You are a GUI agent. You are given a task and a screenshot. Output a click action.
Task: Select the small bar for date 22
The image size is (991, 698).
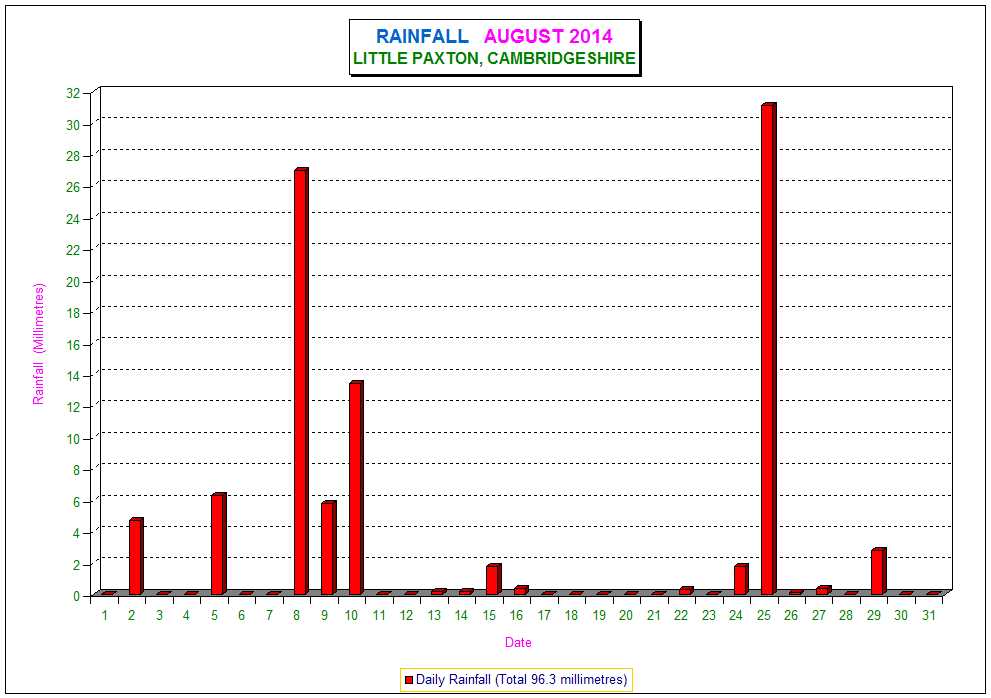tap(686, 591)
